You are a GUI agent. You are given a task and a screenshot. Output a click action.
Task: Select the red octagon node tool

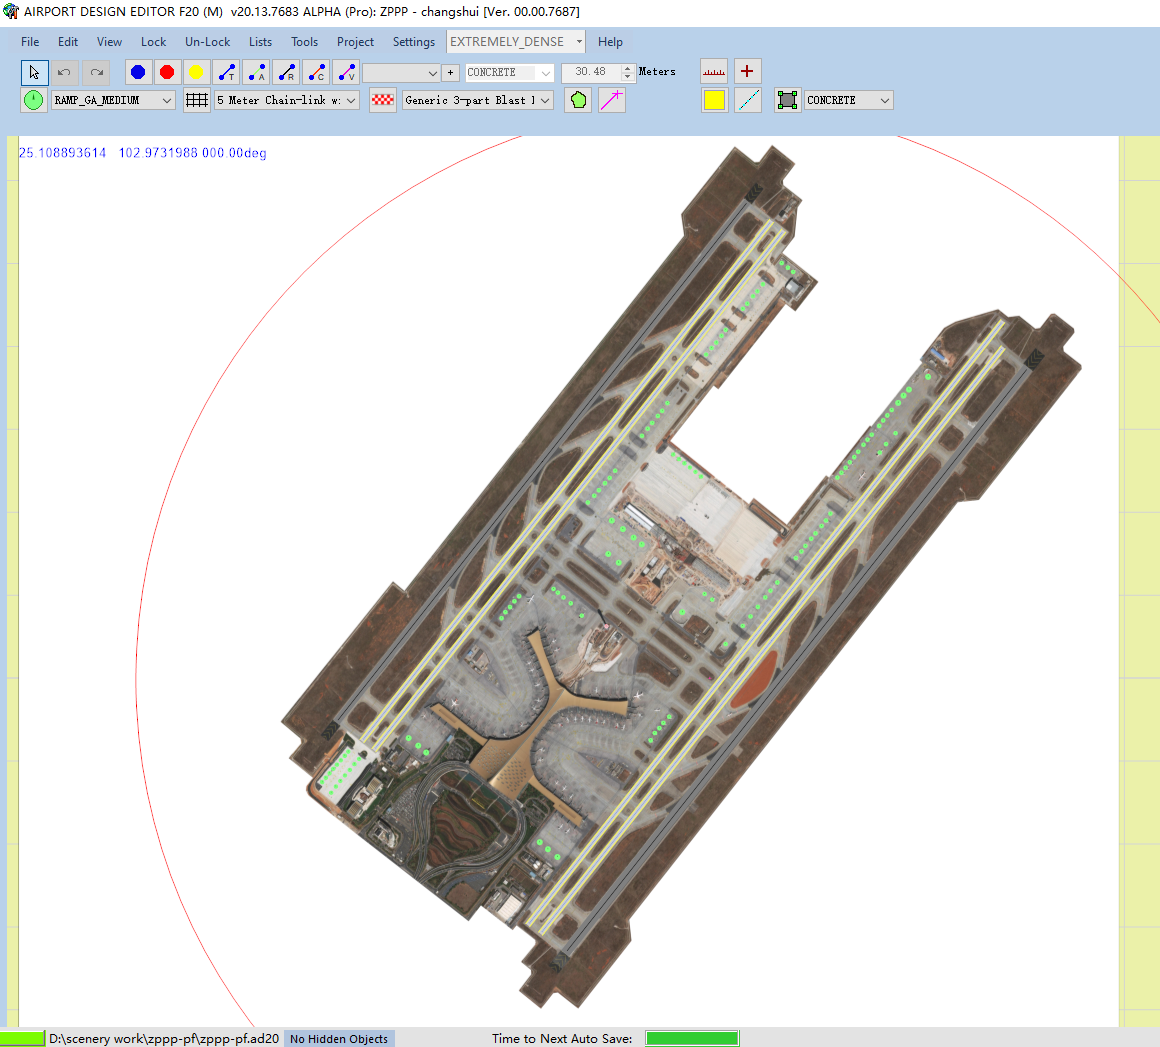pos(167,73)
